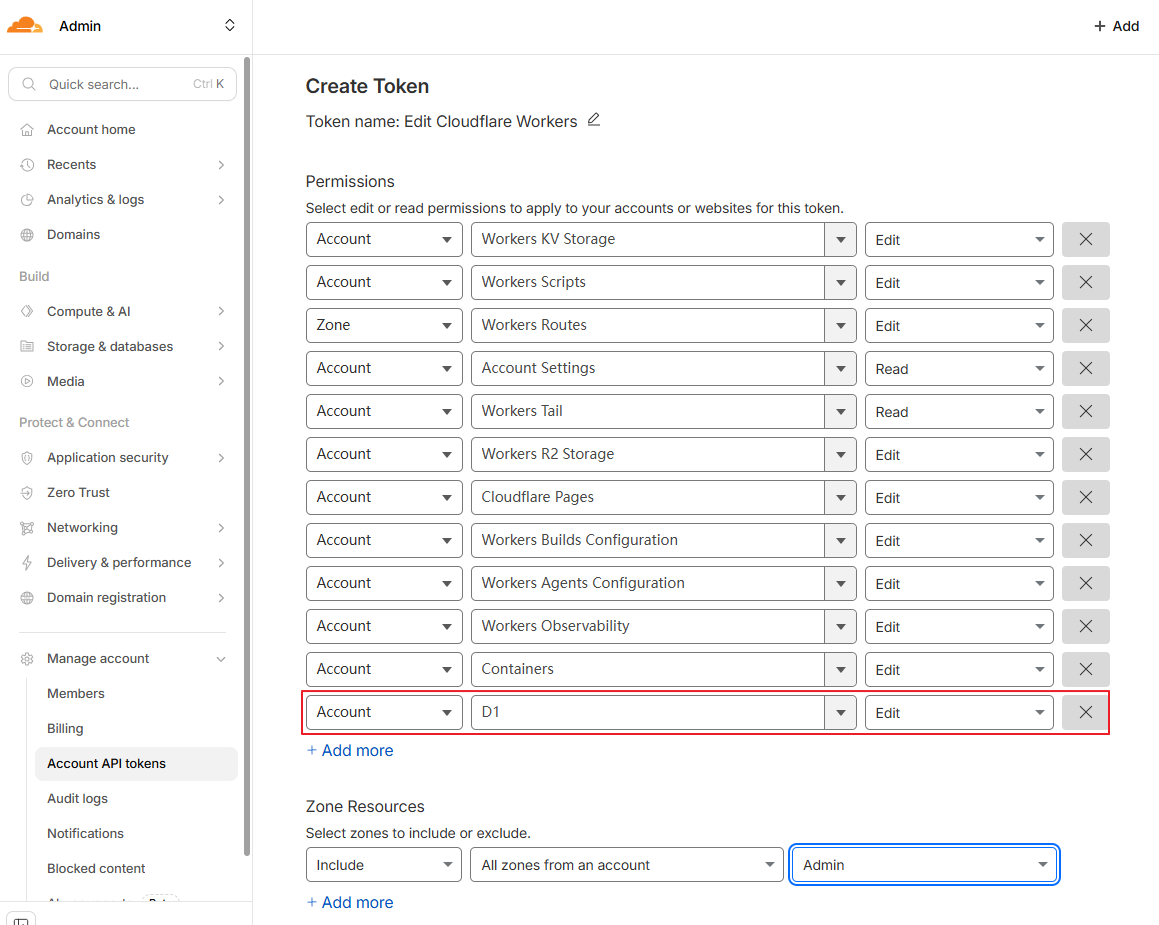This screenshot has height=925, width=1159.
Task: Focus the Quick search field
Action: [122, 85]
